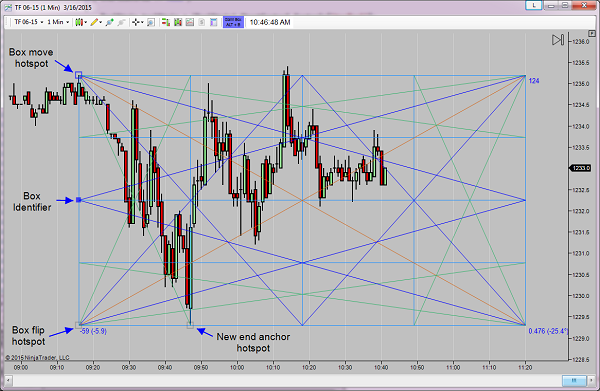Click the green-dot link toolbar icon
The image size is (600, 391).
[110, 22]
